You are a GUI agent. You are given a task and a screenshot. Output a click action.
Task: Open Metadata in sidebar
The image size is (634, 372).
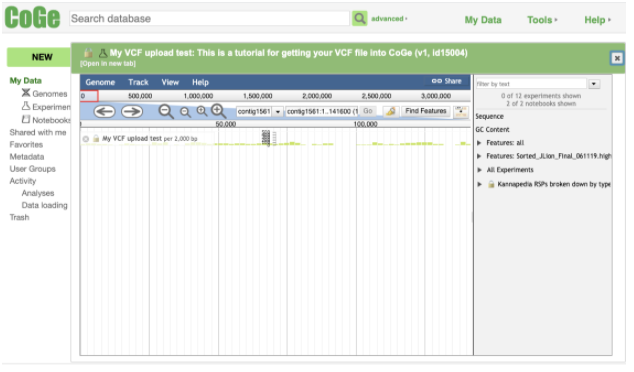coord(27,156)
